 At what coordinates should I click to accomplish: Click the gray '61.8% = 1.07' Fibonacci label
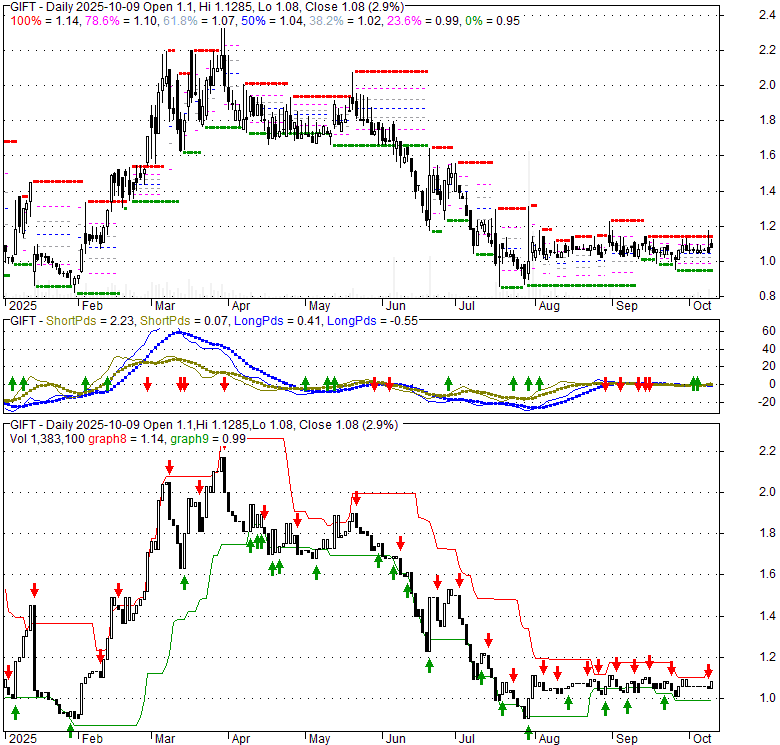tap(200, 21)
